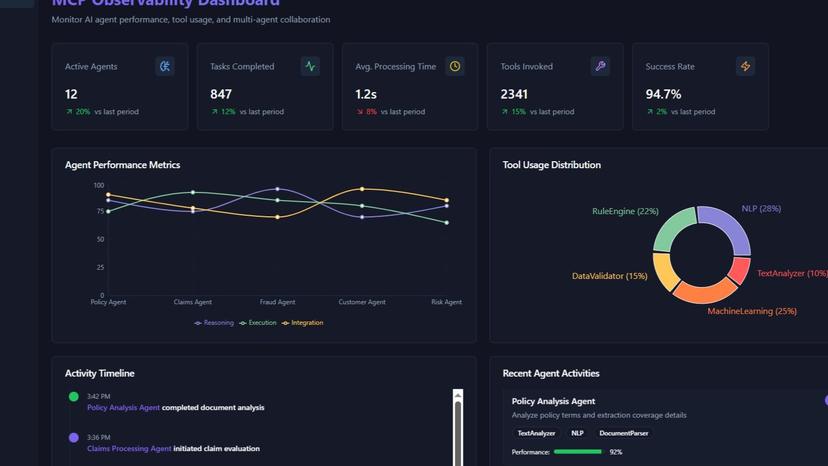Toggle the Integration series in chart legend
Screen dimensions: 828x466
click(x=303, y=323)
